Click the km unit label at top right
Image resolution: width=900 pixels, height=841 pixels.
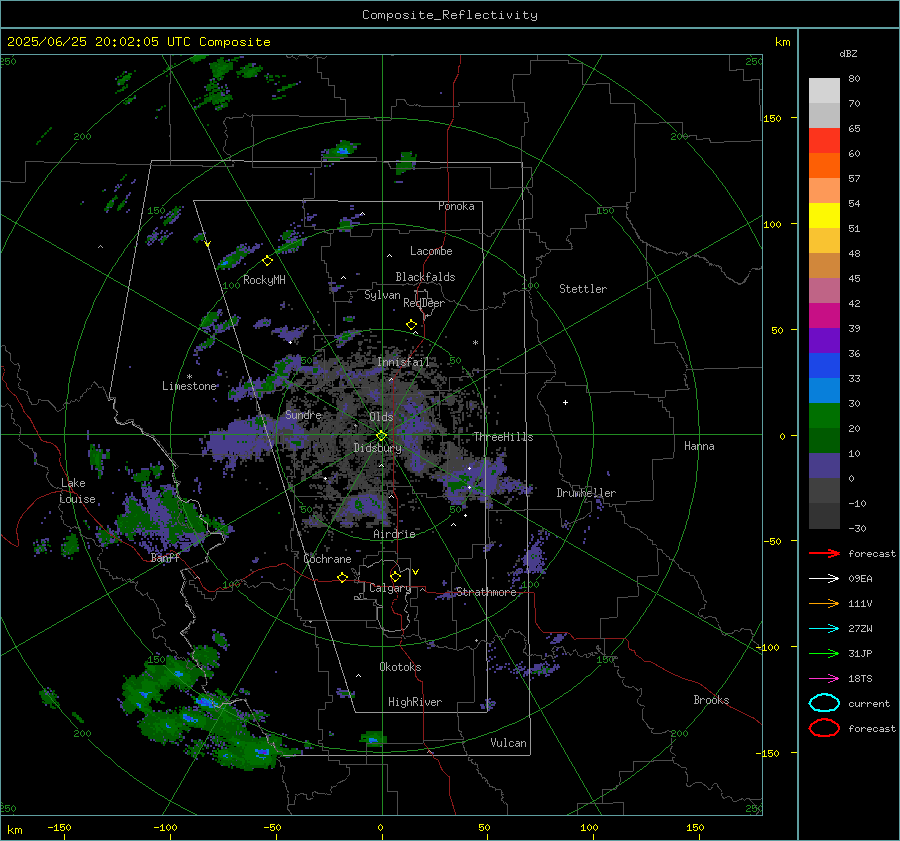[782, 42]
